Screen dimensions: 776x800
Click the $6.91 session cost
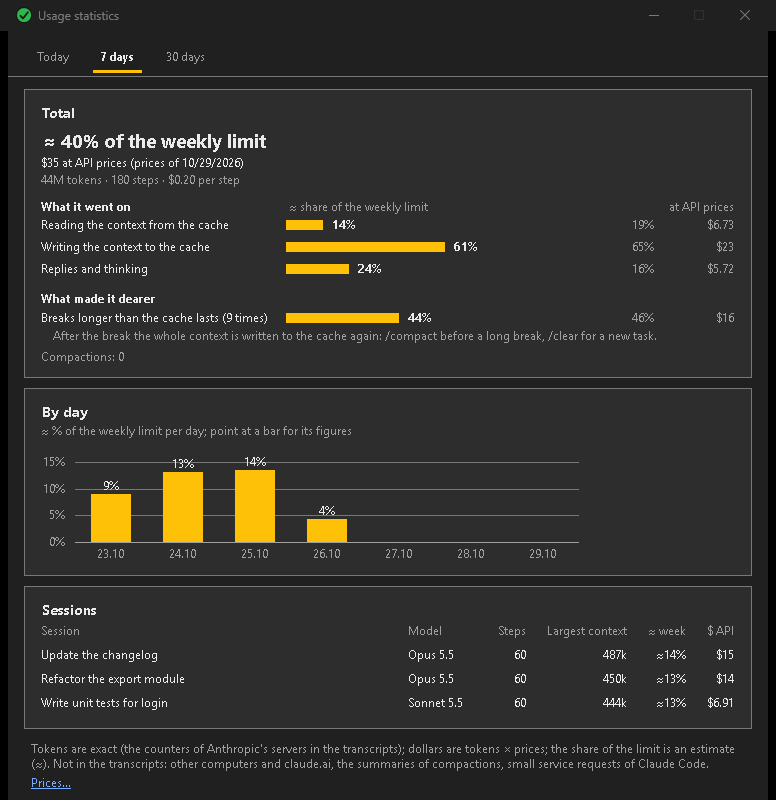pyautogui.click(x=720, y=703)
